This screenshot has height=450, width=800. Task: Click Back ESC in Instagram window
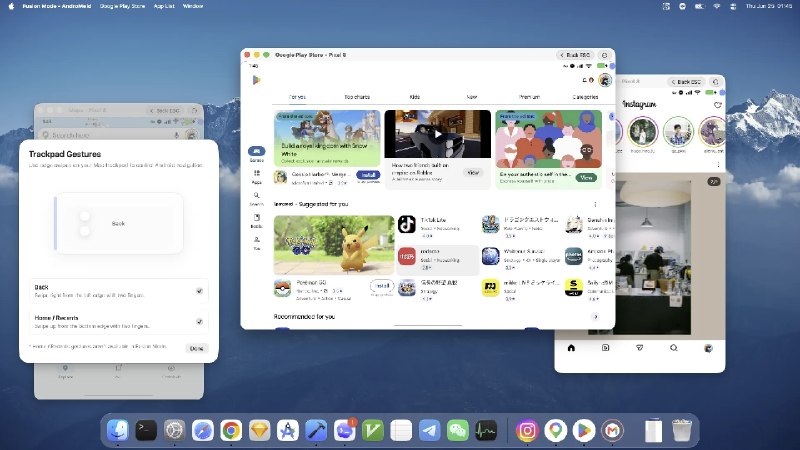[686, 82]
